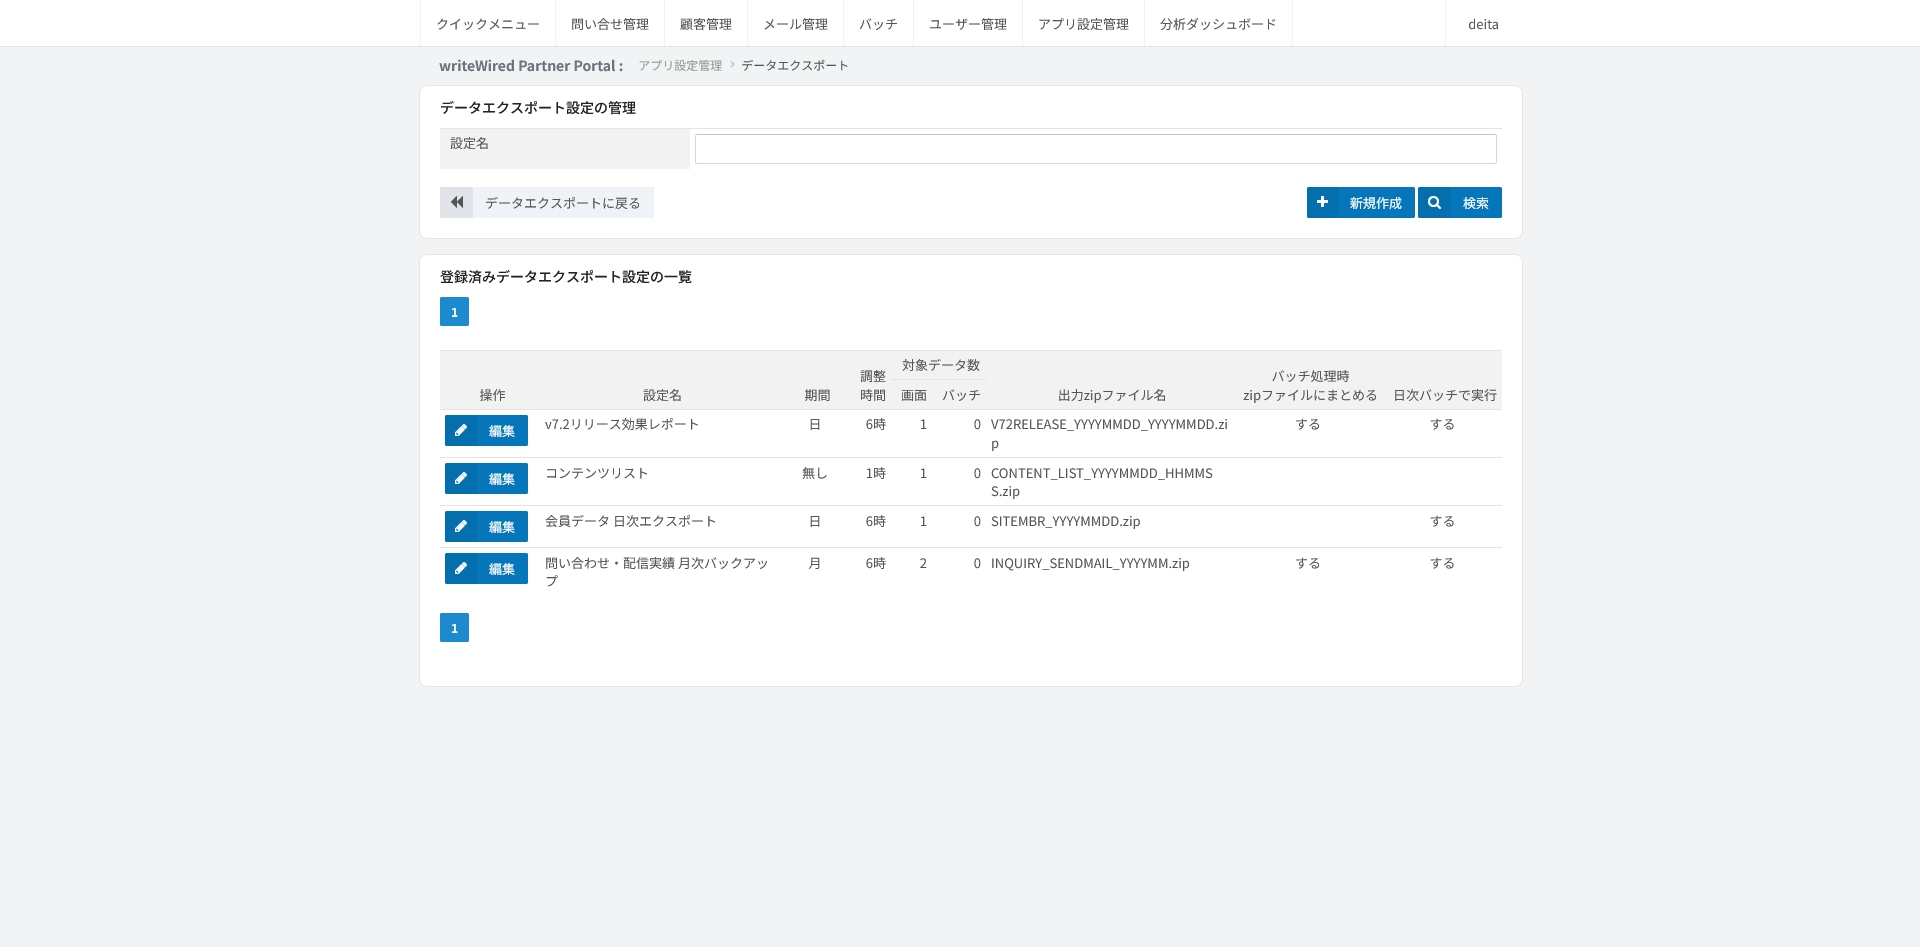Viewport: 1920px width, 947px height.
Task: Click the pencil icon for v7.2リリース効果レポート
Action: (461, 431)
